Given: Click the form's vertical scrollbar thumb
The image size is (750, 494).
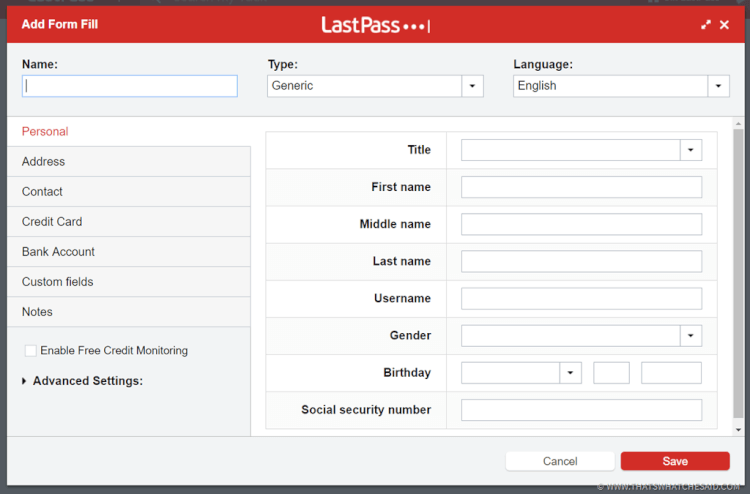Looking at the screenshot, I should [x=738, y=274].
